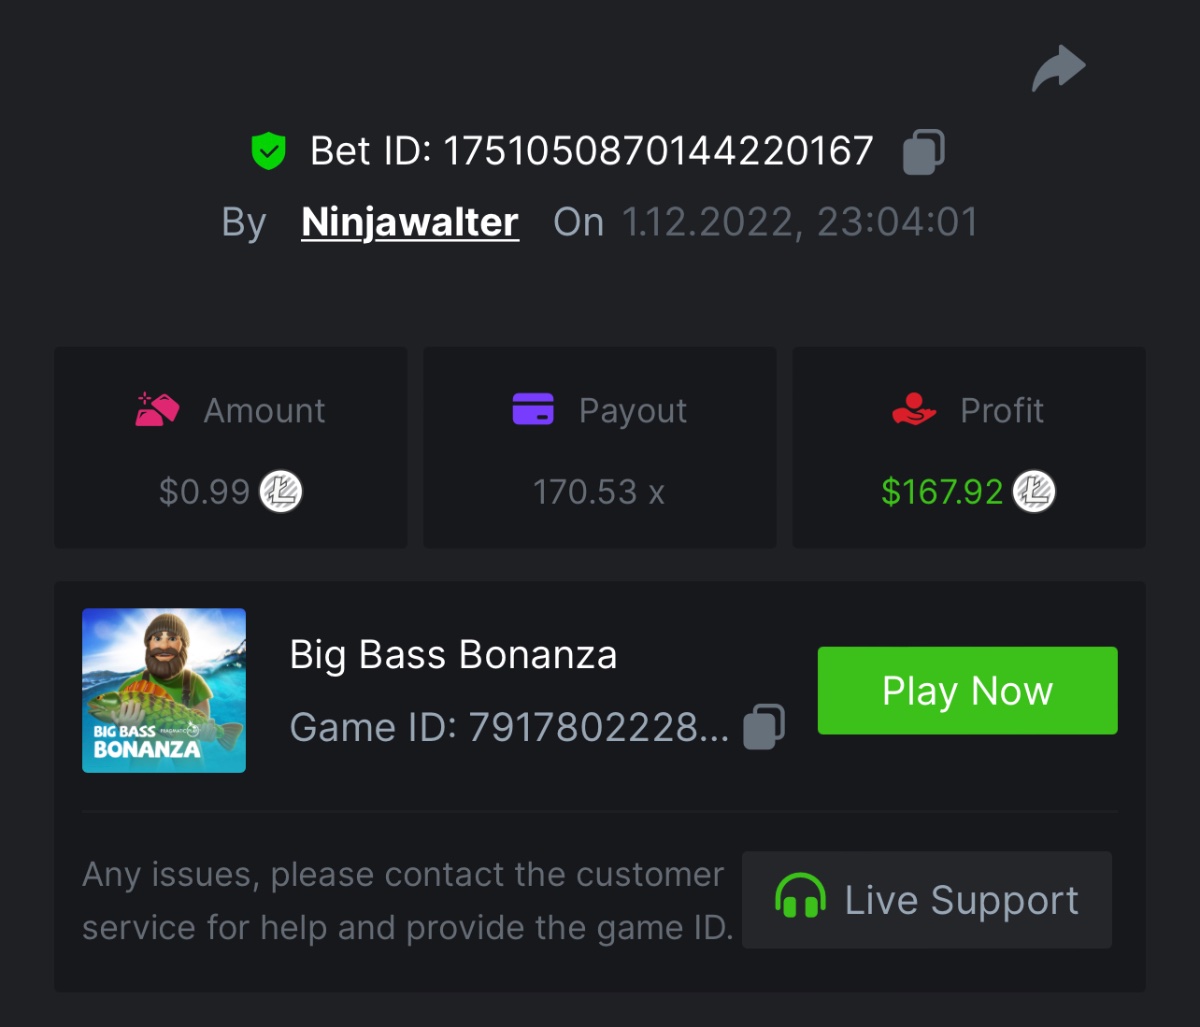1200x1027 pixels.
Task: Click the green $167.92 profit value
Action: click(x=942, y=492)
